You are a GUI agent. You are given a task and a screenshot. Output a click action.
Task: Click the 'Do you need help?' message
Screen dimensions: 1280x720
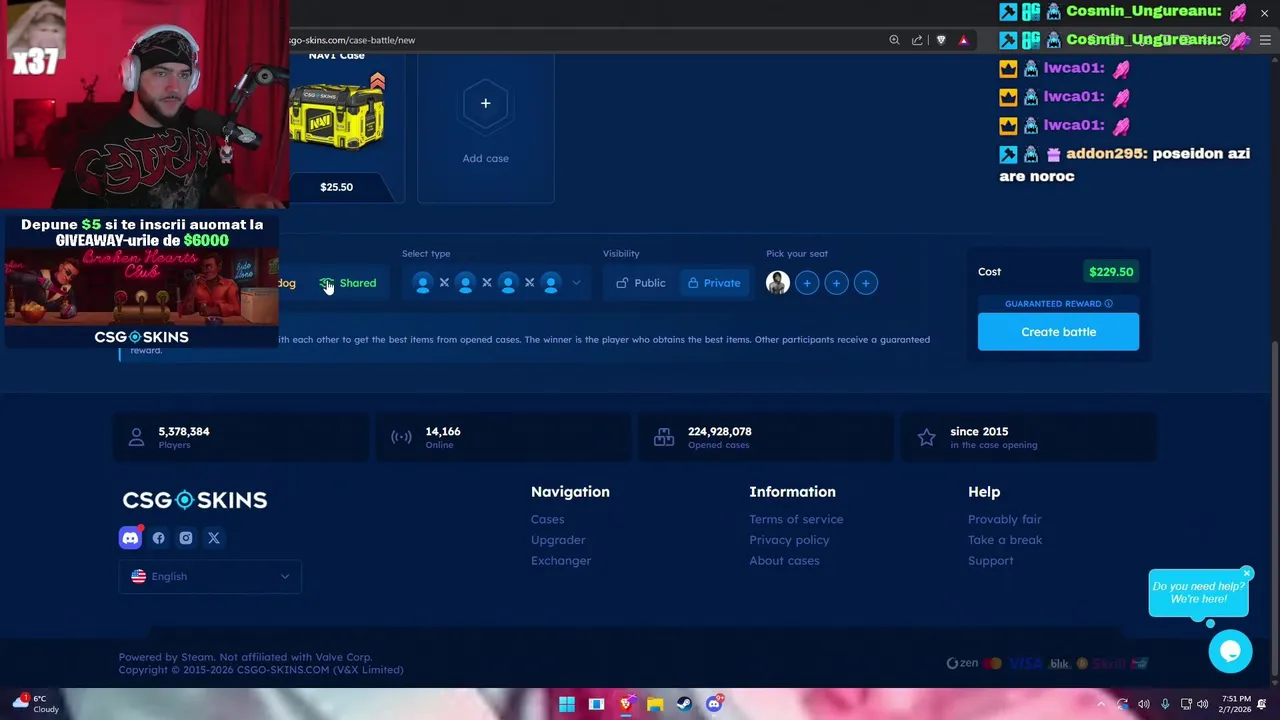tap(1199, 593)
